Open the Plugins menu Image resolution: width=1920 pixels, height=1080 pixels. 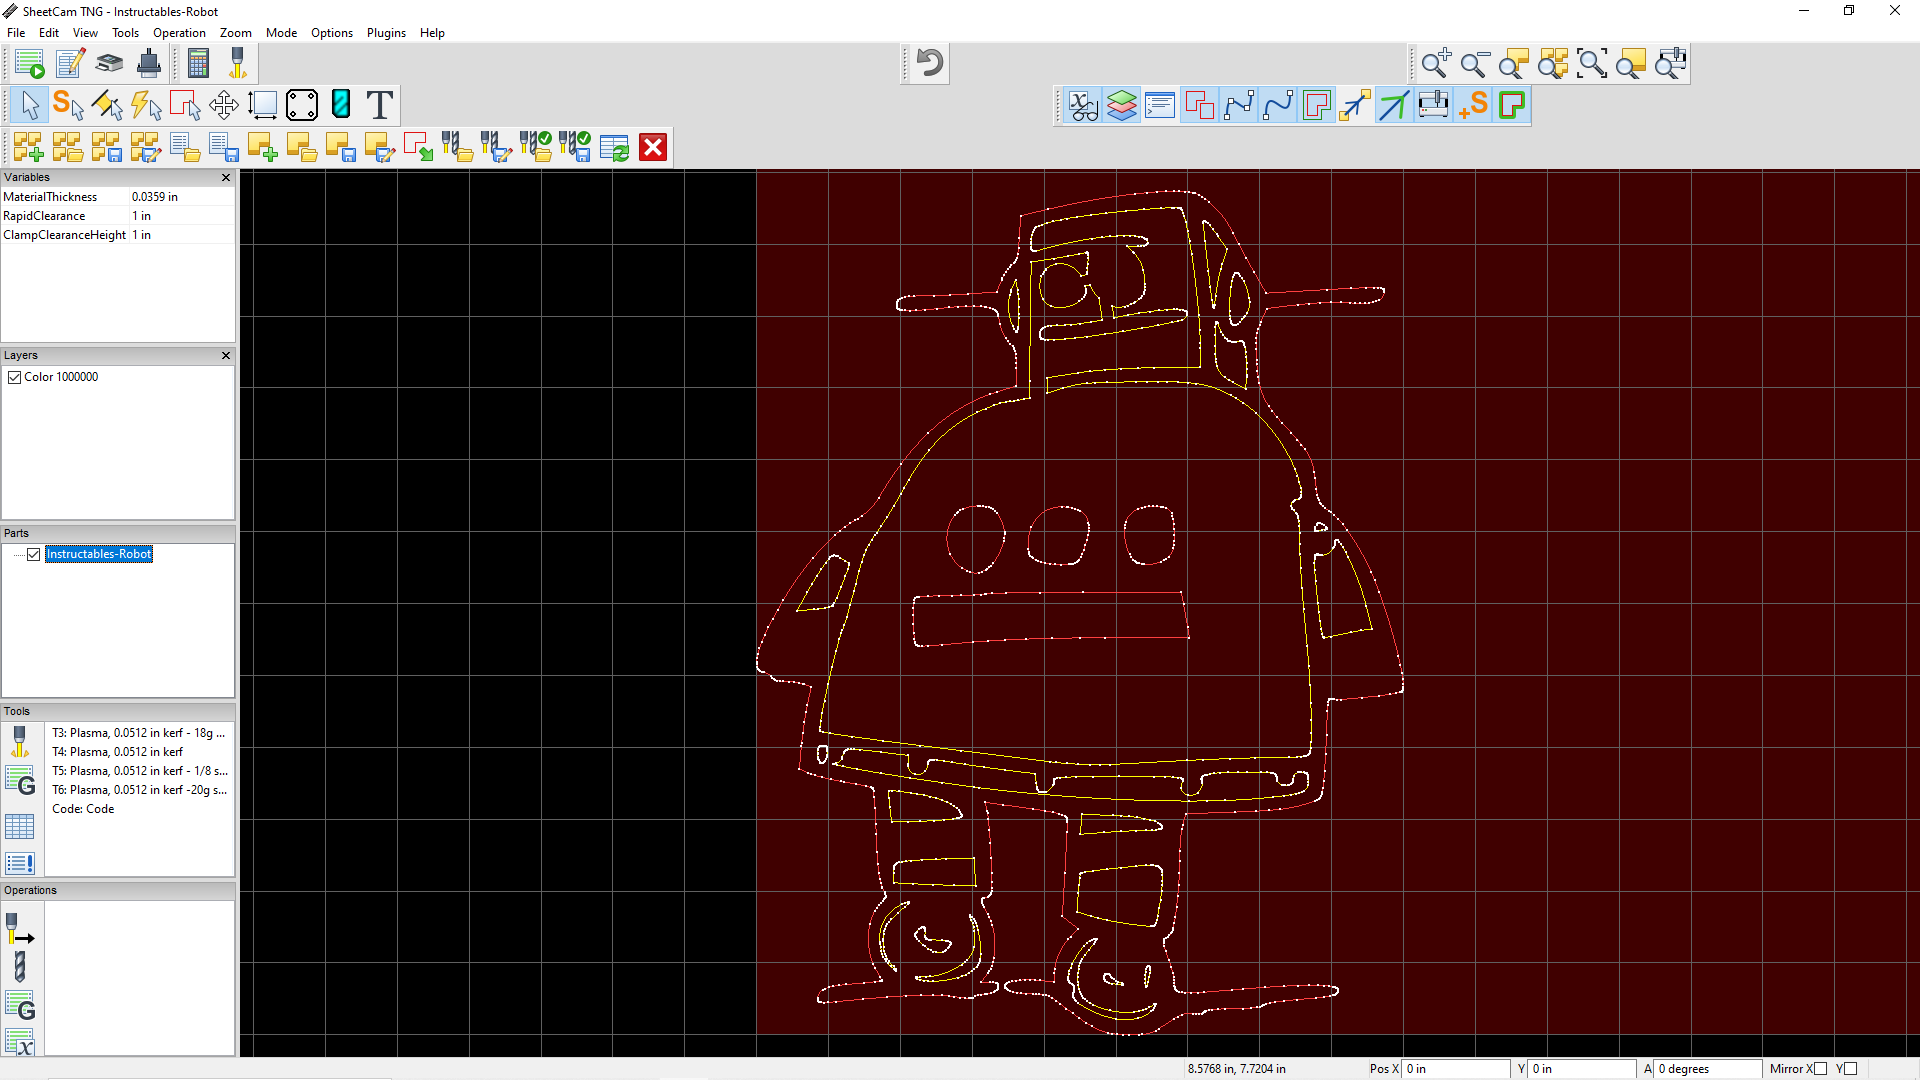(386, 32)
